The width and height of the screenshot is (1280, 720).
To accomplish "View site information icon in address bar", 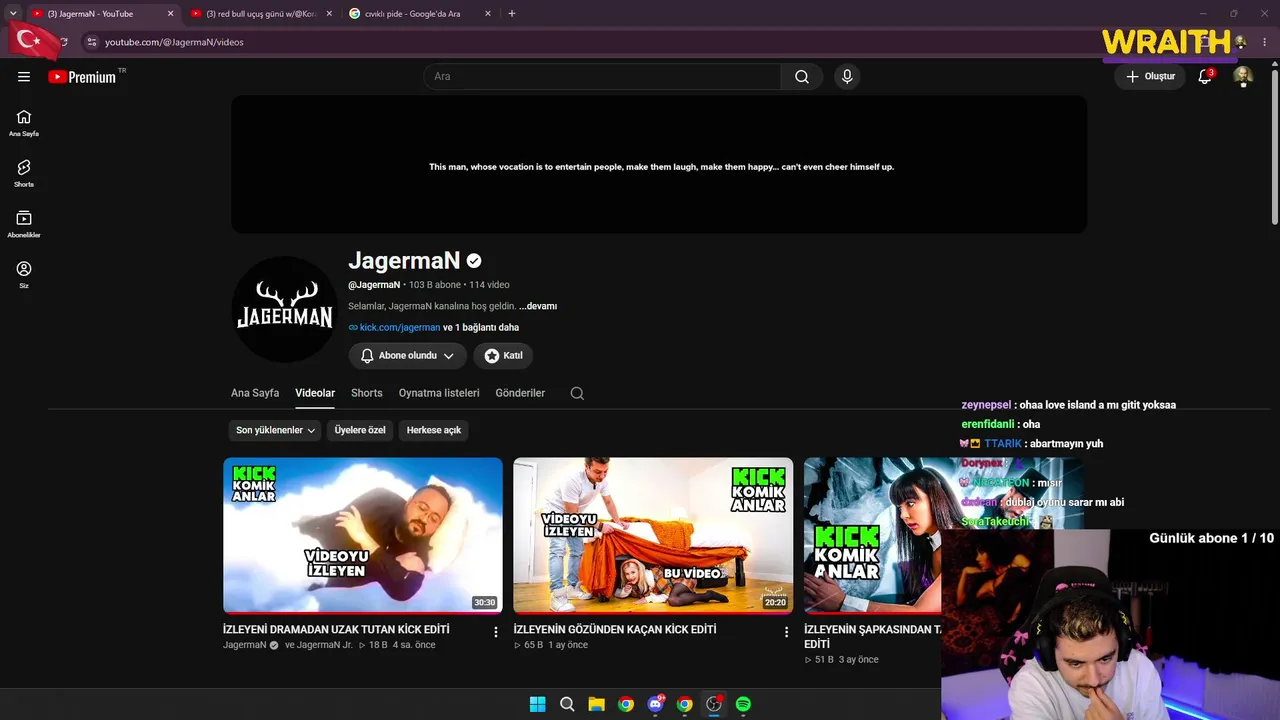I will click(91, 42).
